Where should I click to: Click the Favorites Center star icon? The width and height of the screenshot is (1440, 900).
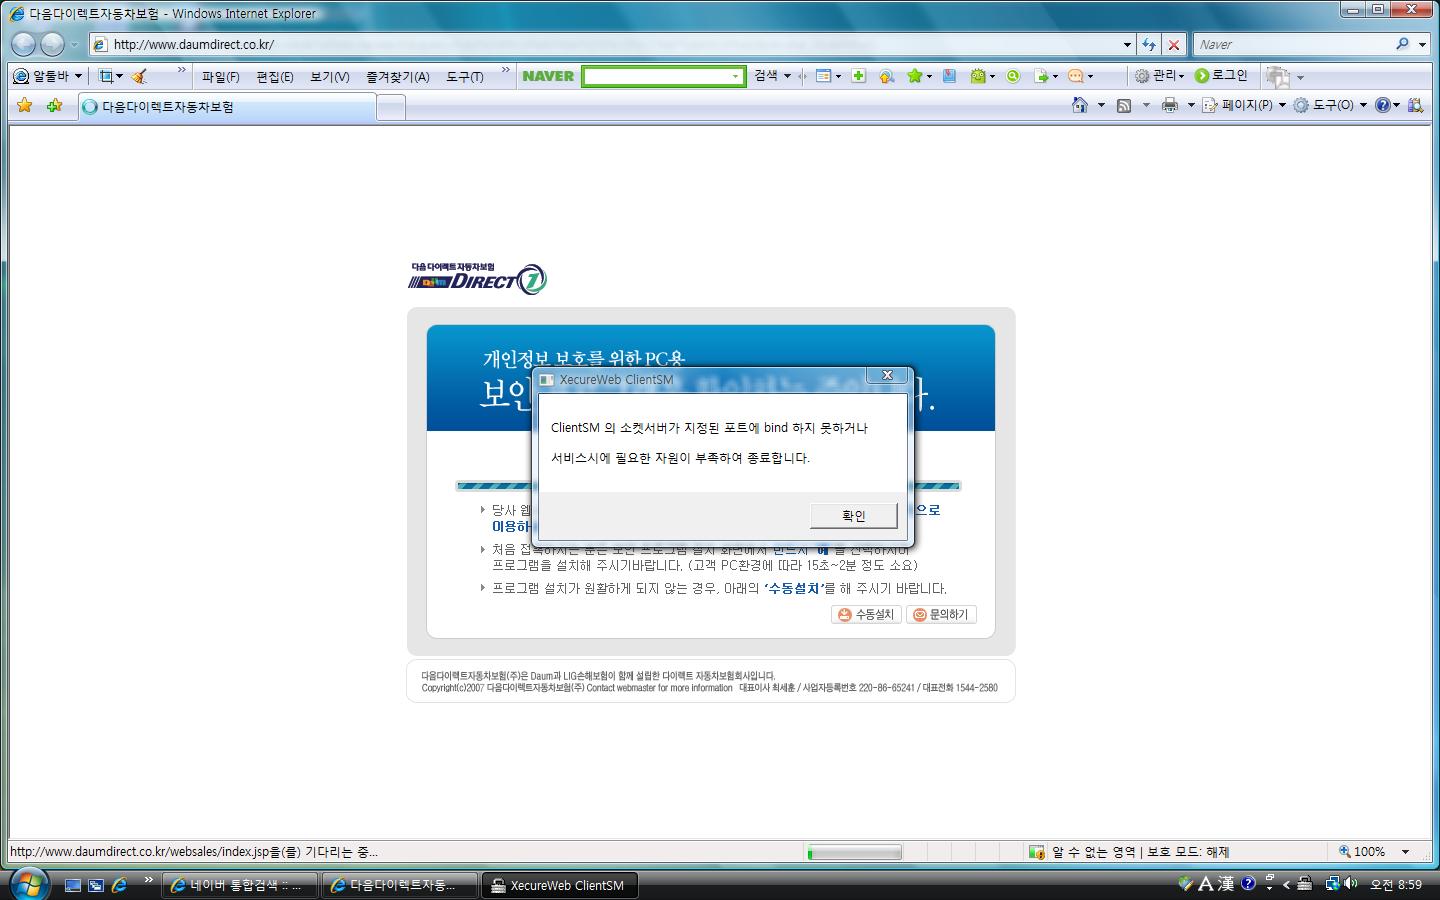(x=25, y=105)
